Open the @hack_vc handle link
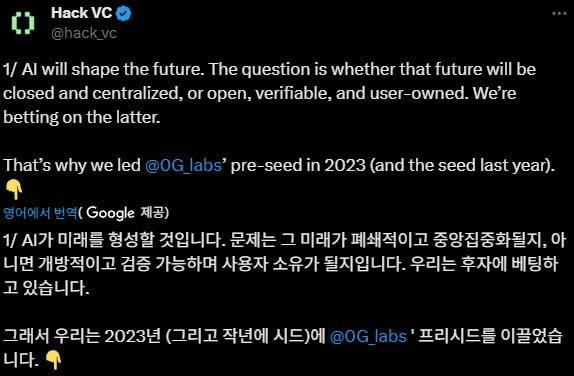574x376 pixels. 84,33
